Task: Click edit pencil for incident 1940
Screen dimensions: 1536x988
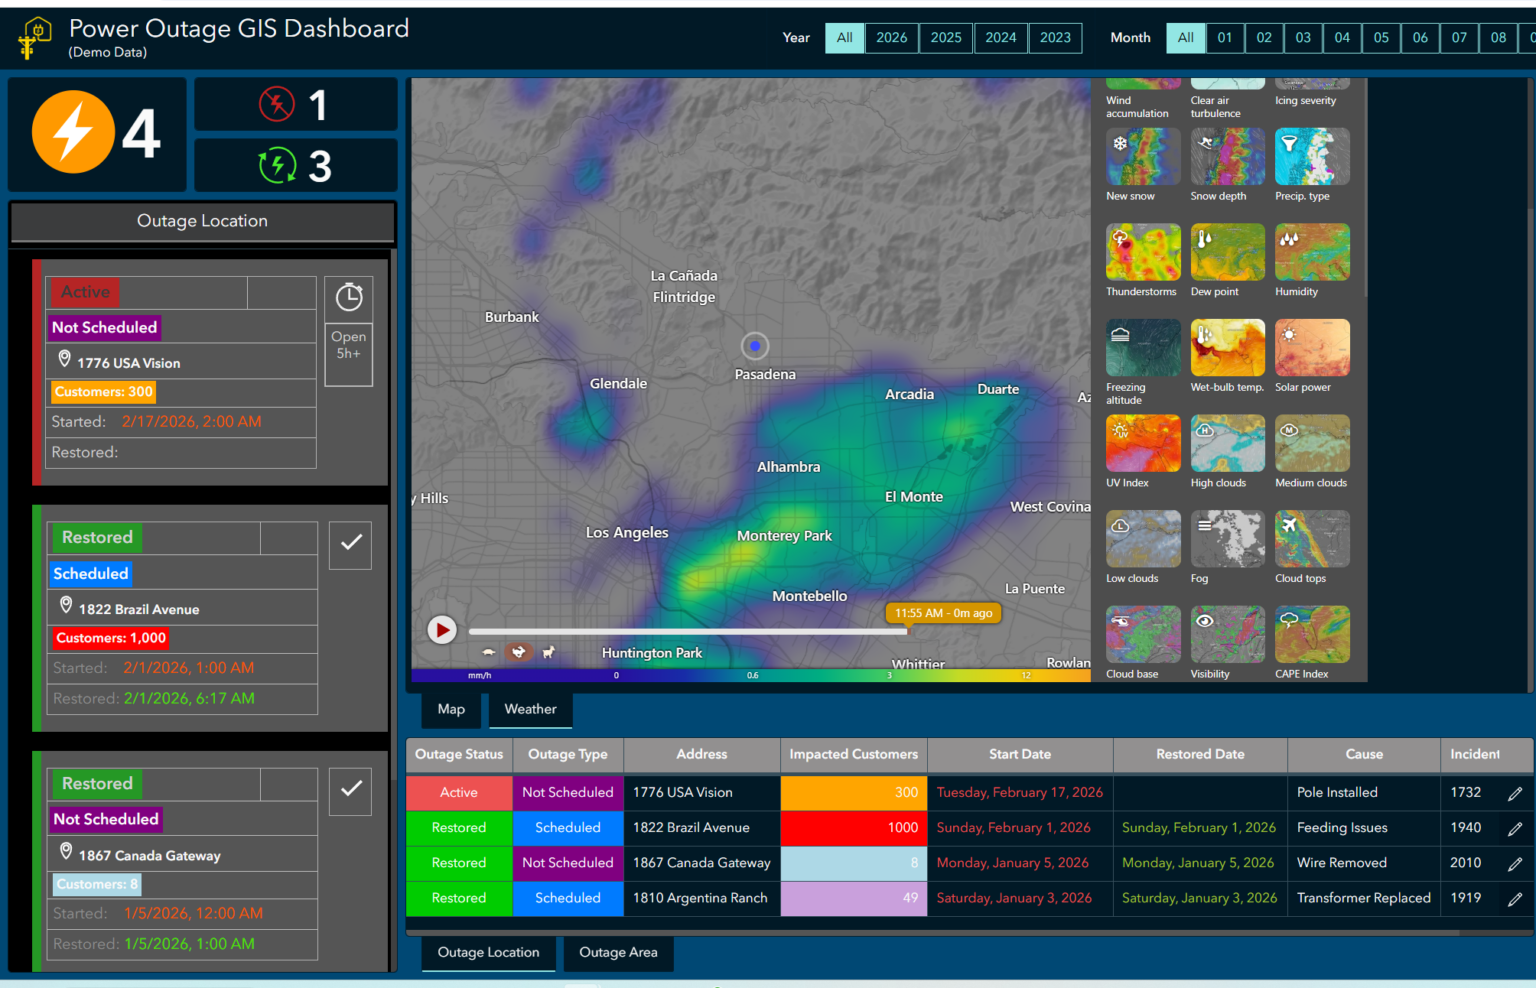Action: (x=1515, y=828)
